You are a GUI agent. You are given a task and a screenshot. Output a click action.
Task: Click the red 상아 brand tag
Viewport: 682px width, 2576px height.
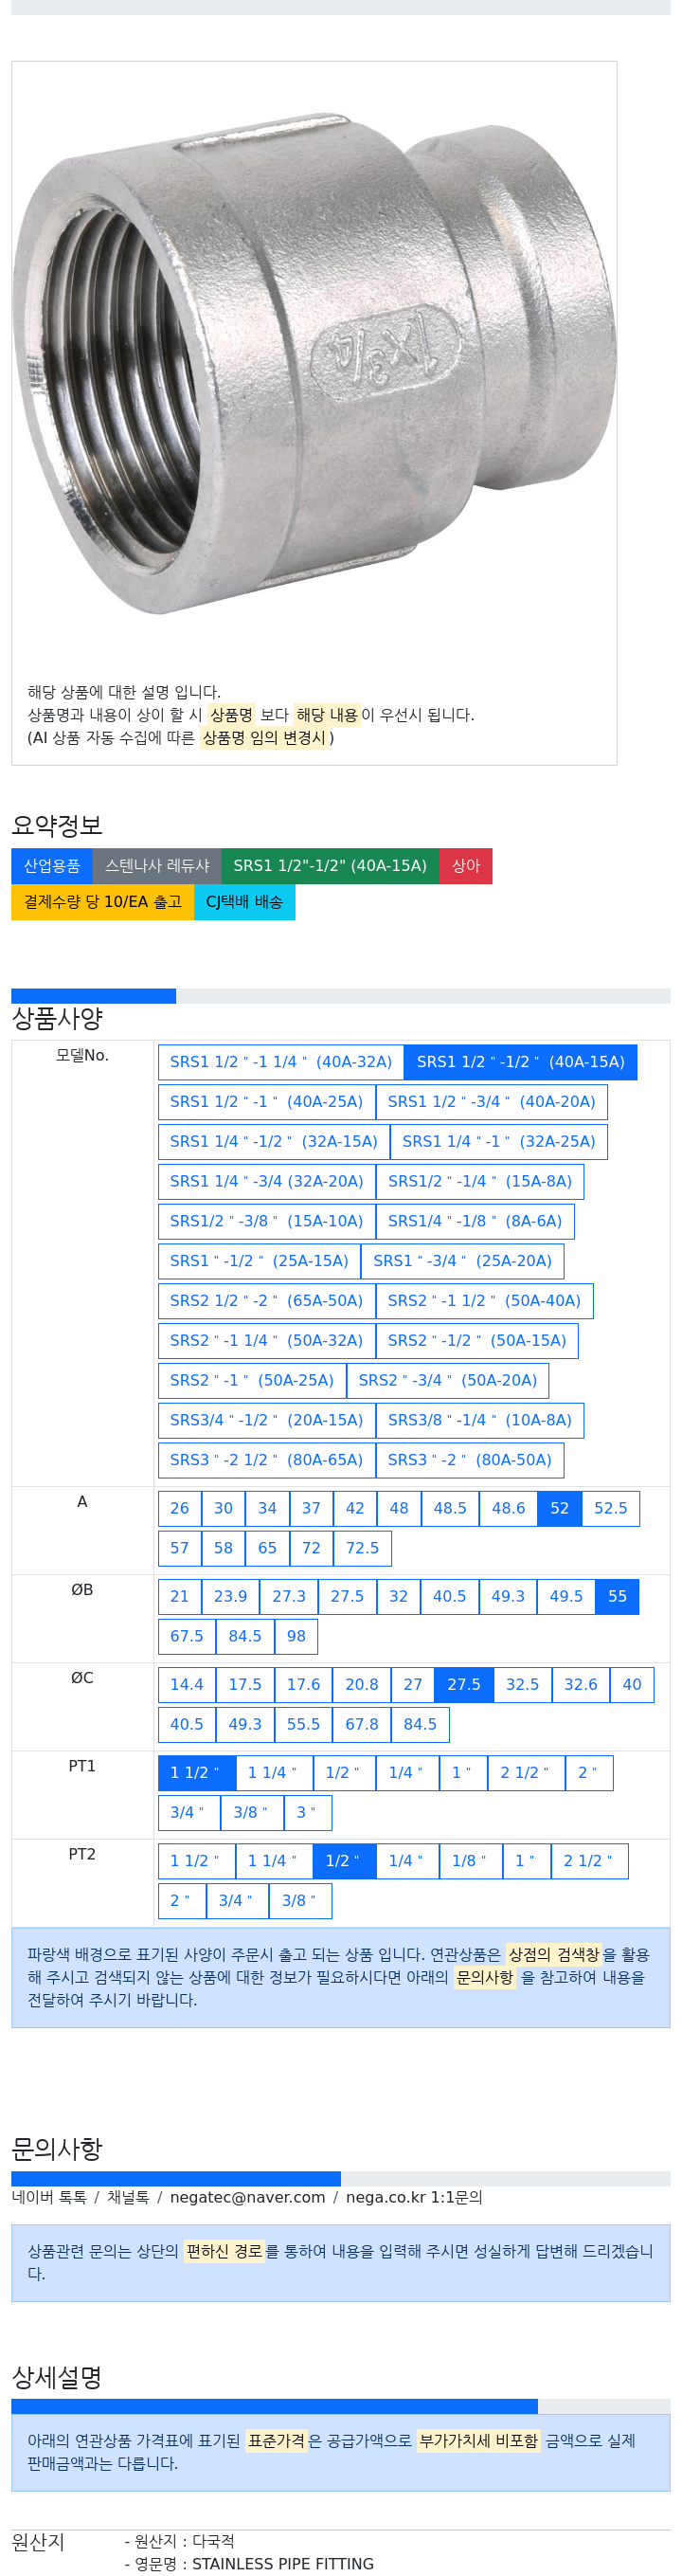point(466,866)
